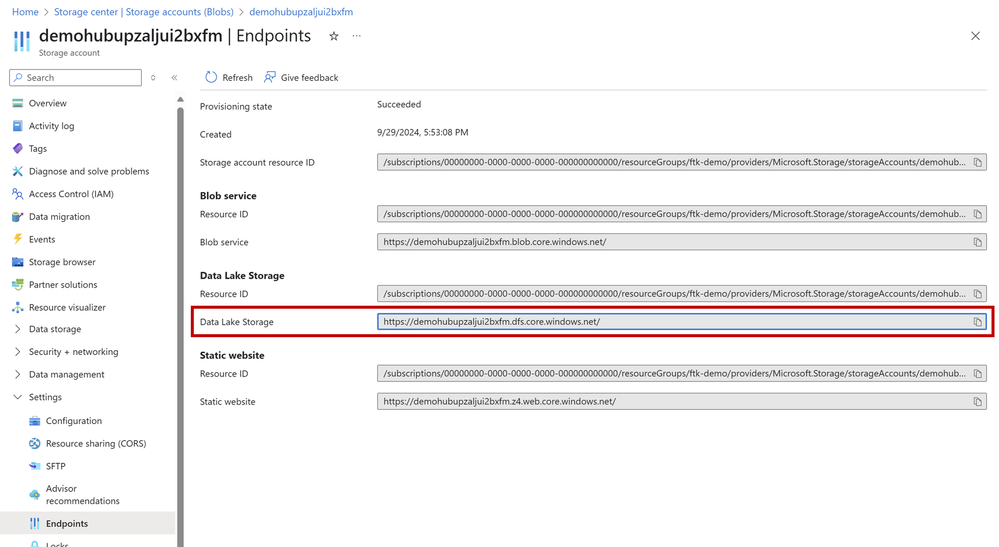
Task: Click the Give feedback button label
Action: click(310, 78)
